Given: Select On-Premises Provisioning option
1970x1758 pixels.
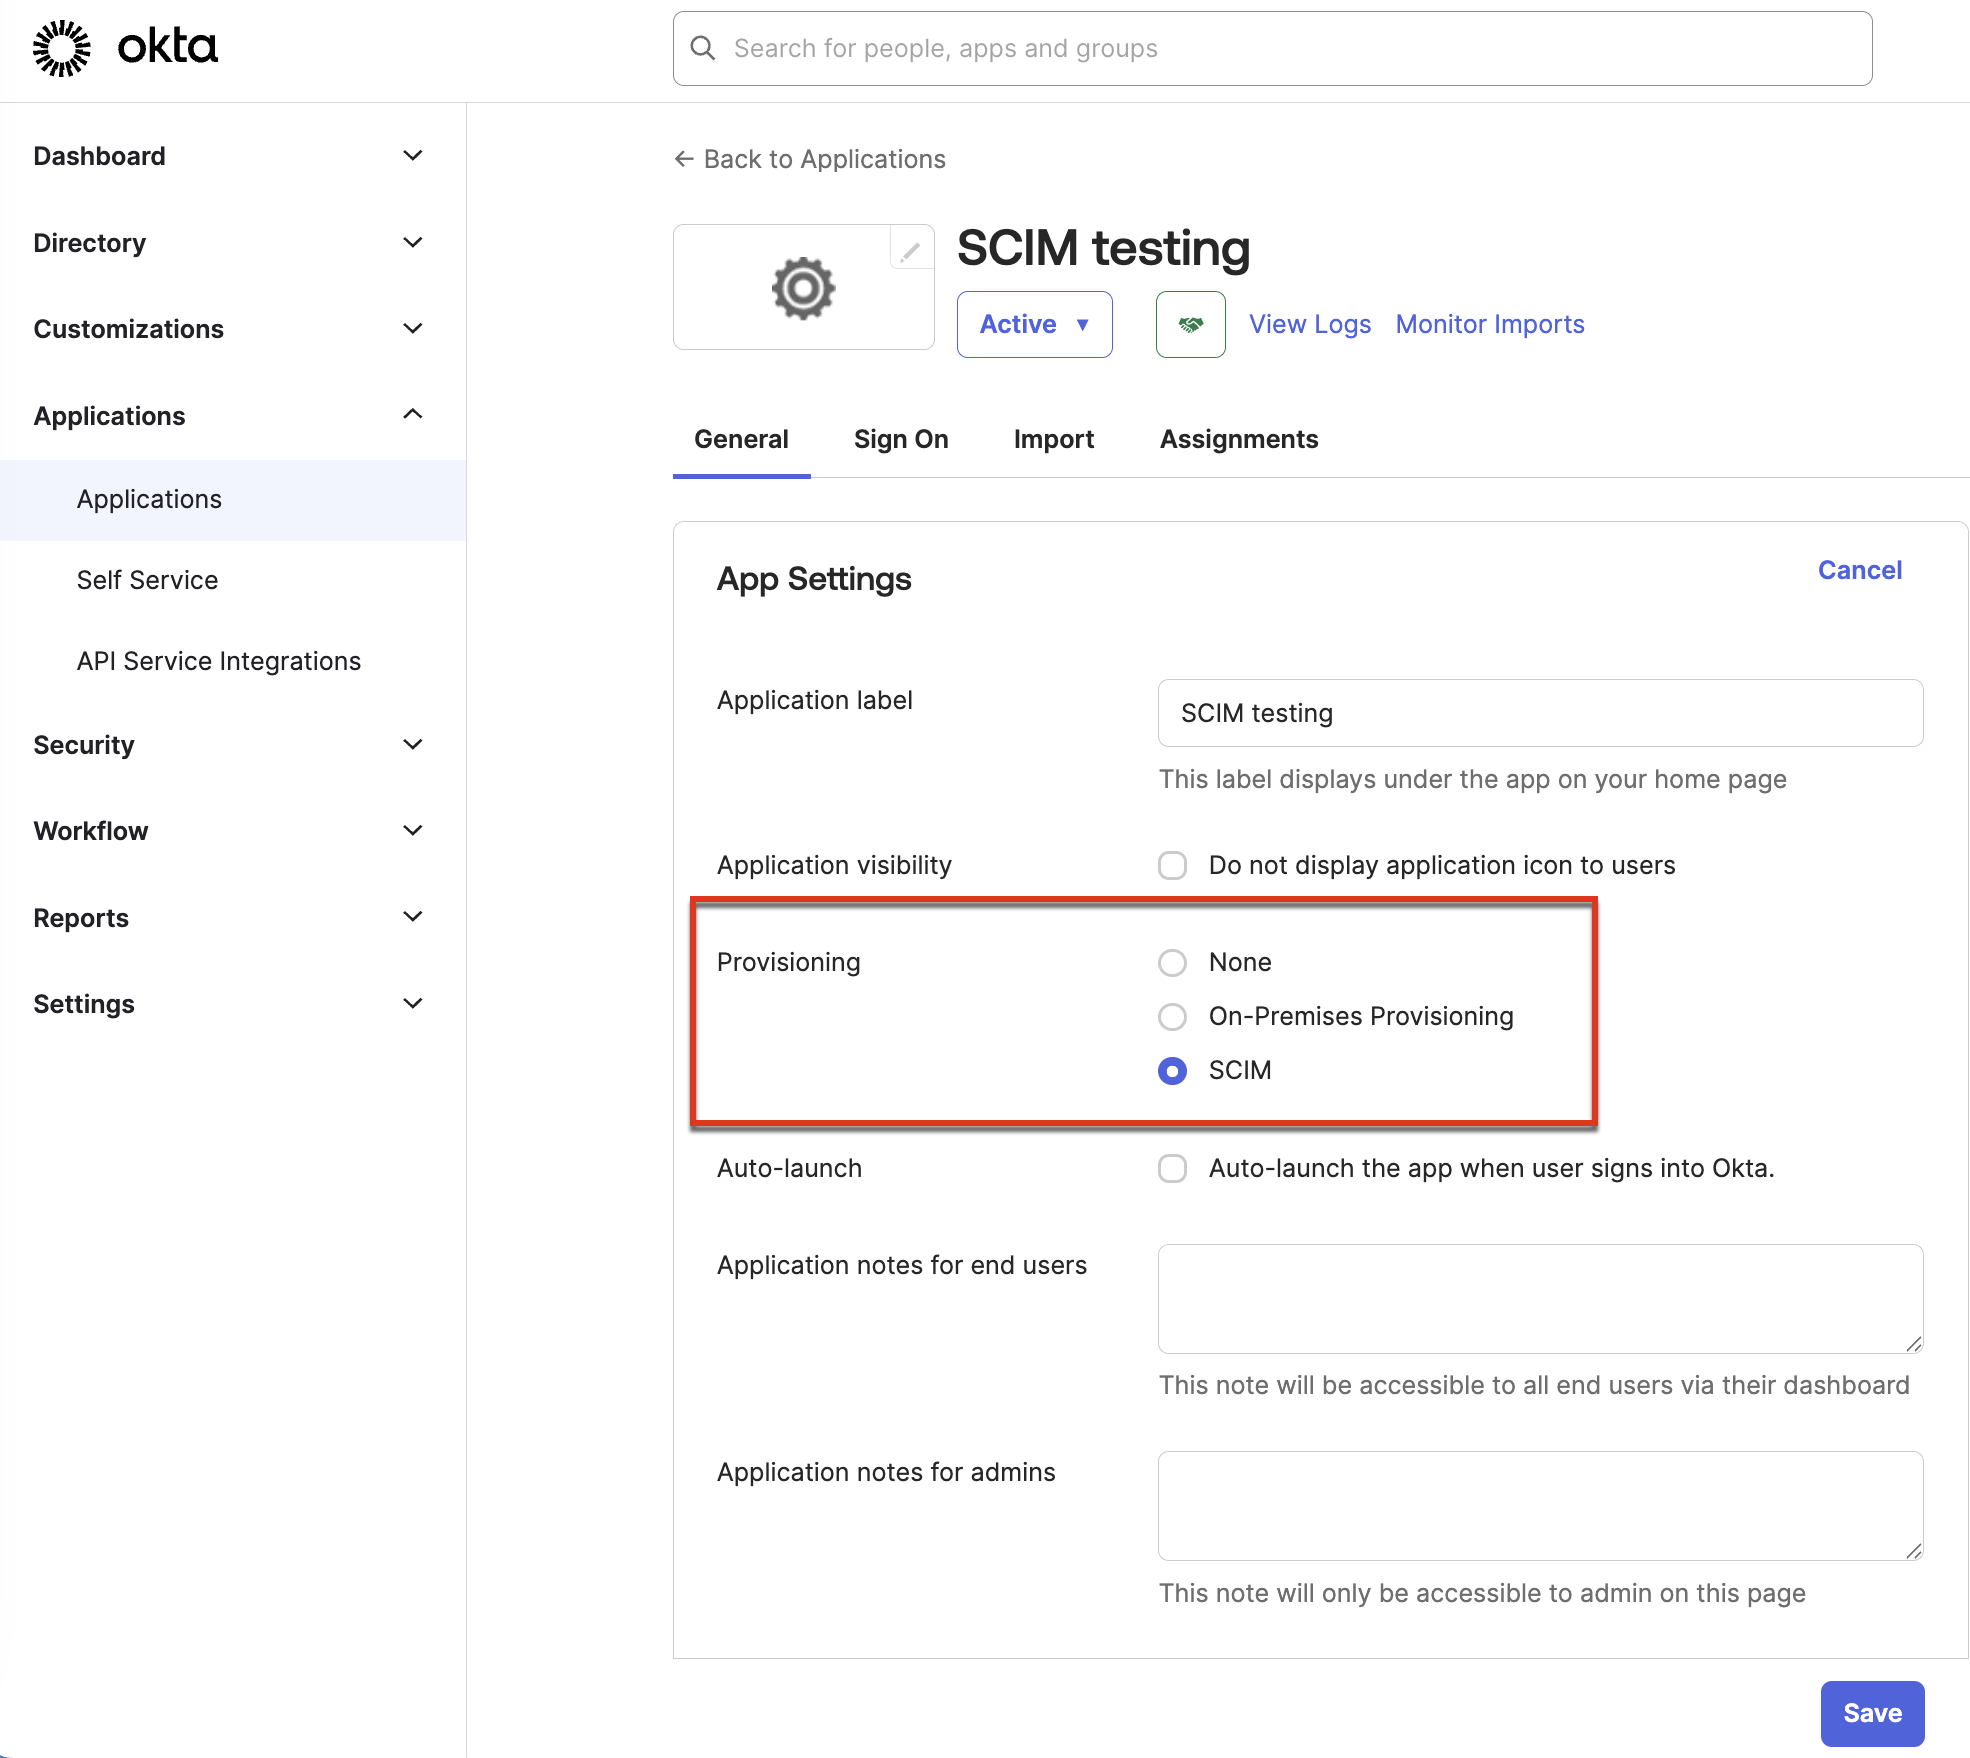Looking at the screenshot, I should pyautogui.click(x=1171, y=1016).
